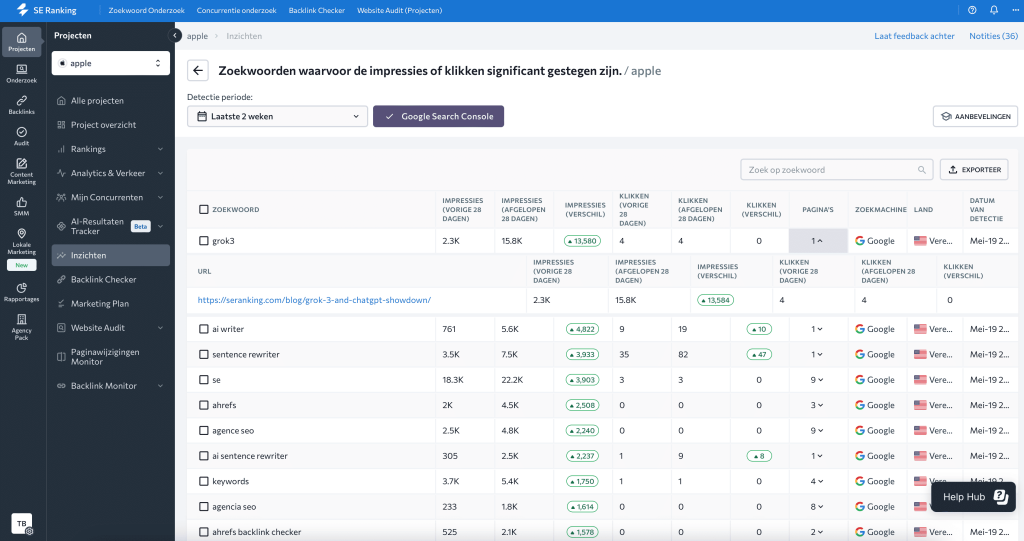Check the agence seo row checkbox

[204, 431]
